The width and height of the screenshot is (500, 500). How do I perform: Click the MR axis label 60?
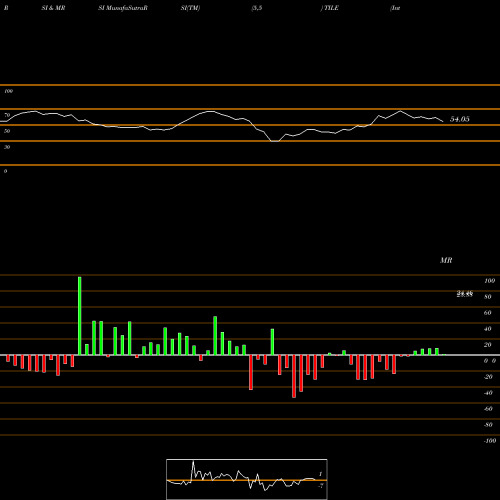pyautogui.click(x=488, y=313)
